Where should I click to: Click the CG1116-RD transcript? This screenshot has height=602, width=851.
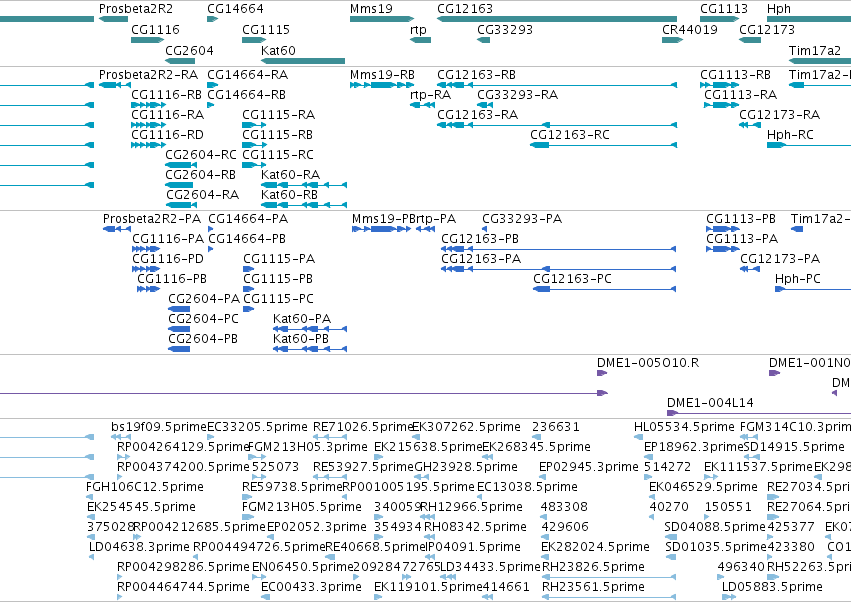[x=149, y=145]
